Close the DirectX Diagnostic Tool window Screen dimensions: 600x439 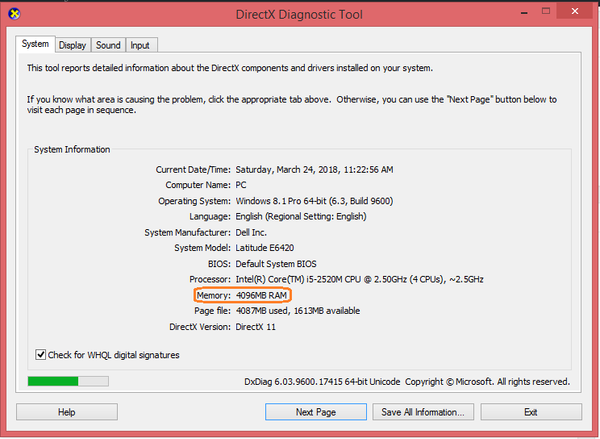575,12
